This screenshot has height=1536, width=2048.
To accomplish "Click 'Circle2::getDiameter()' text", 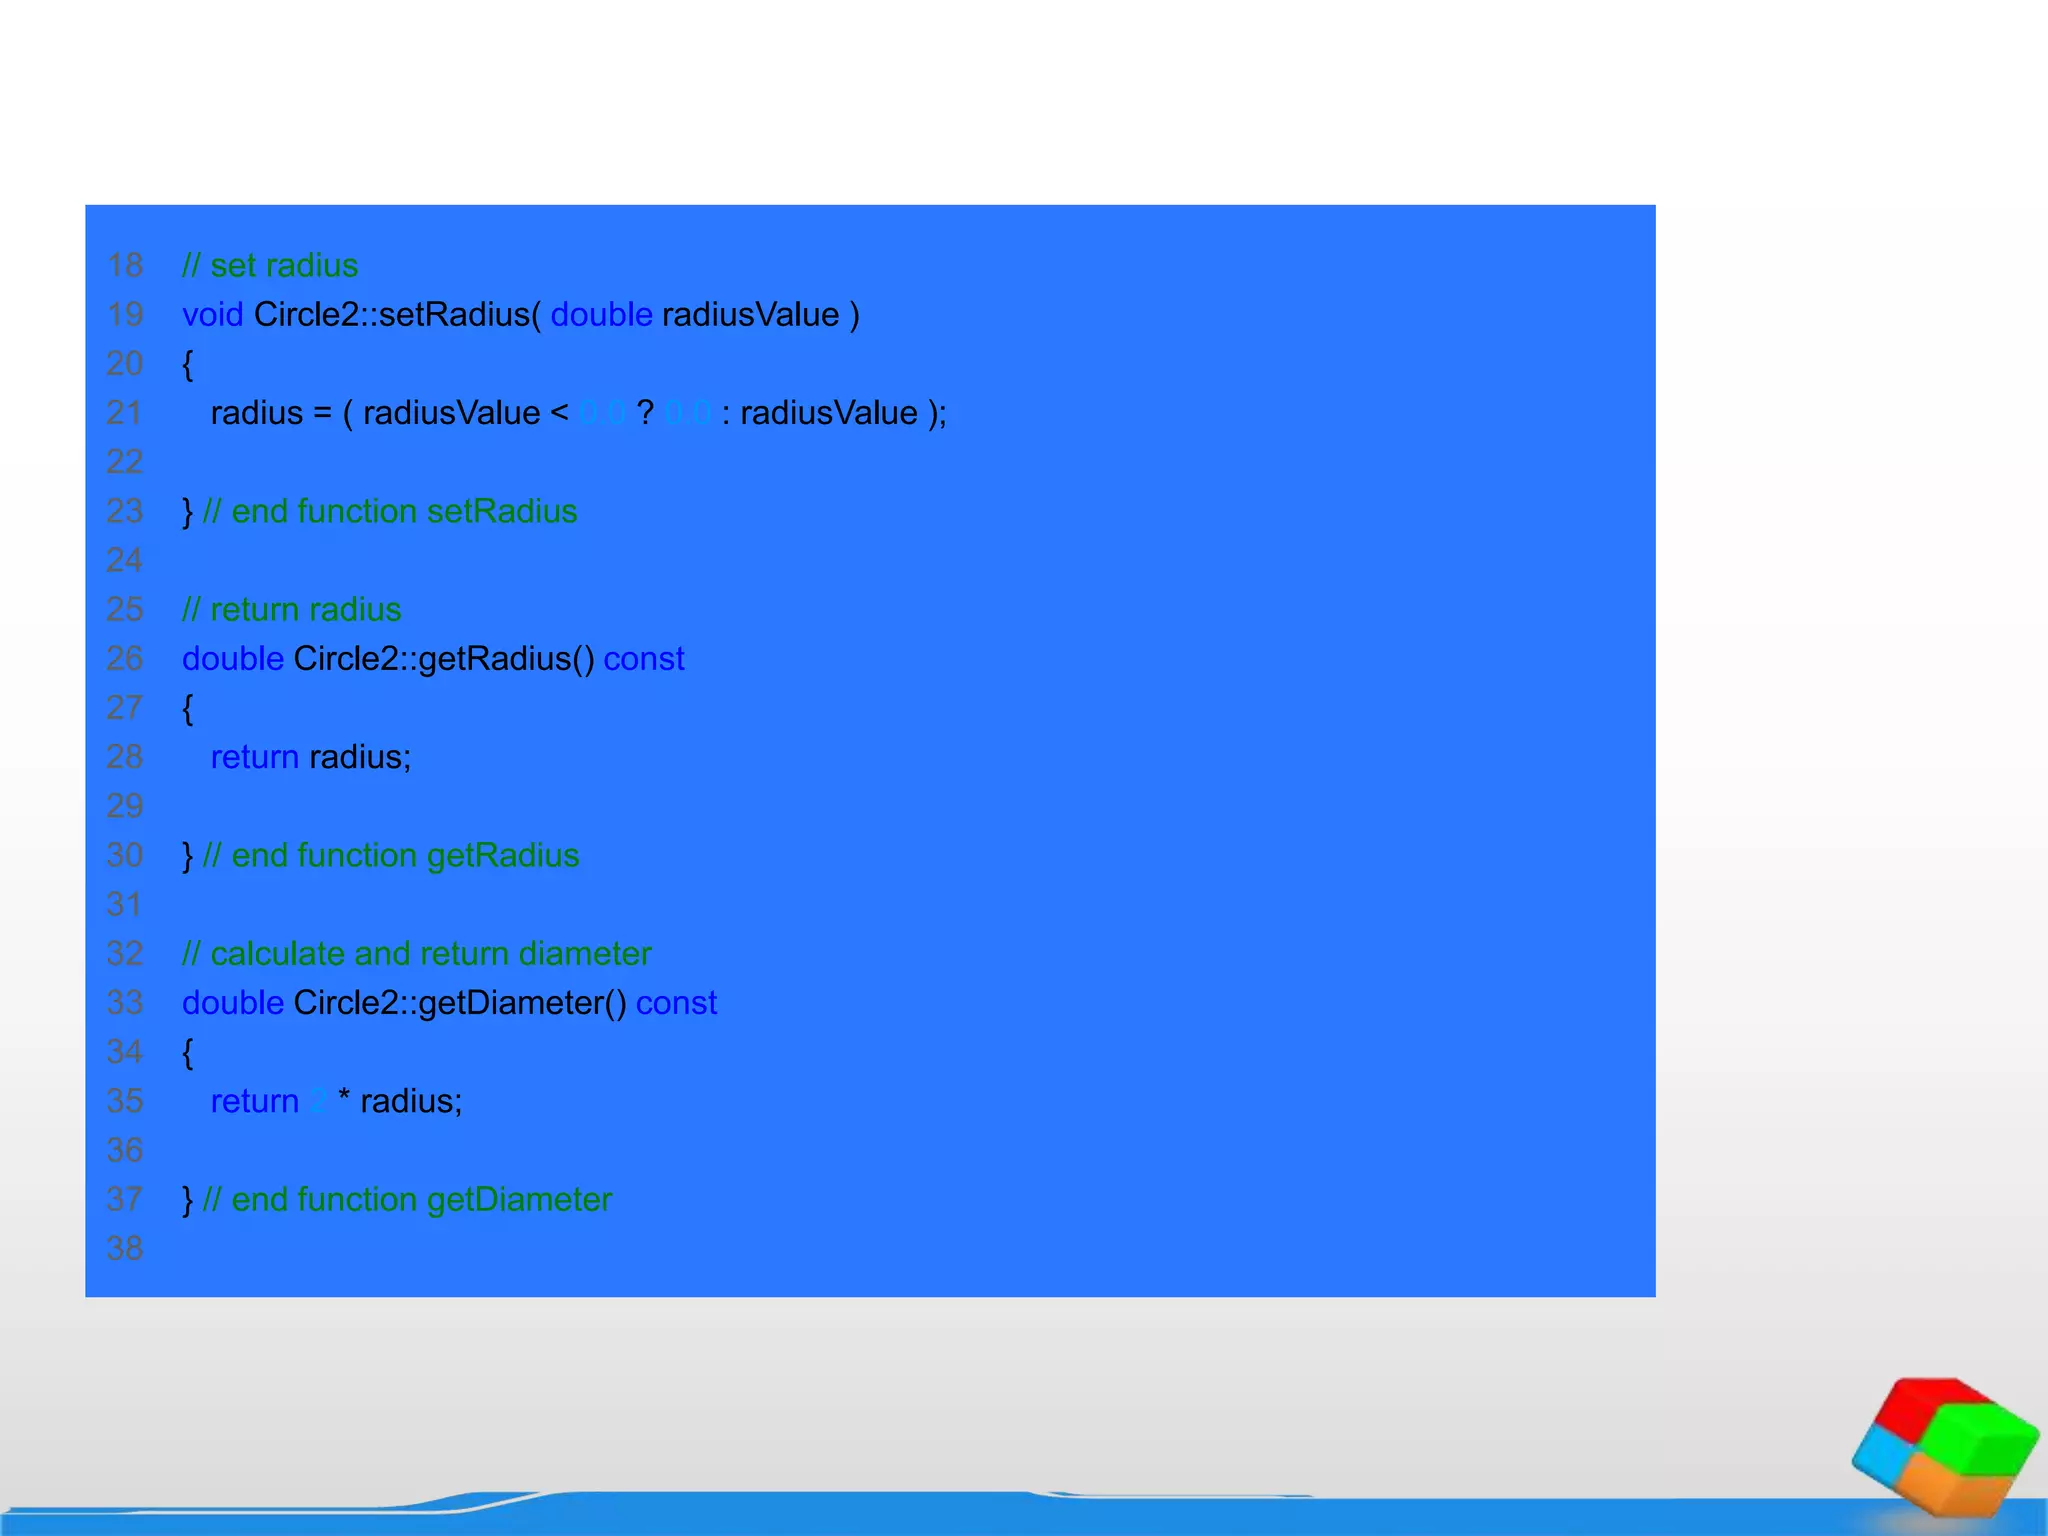I will pos(459,1003).
